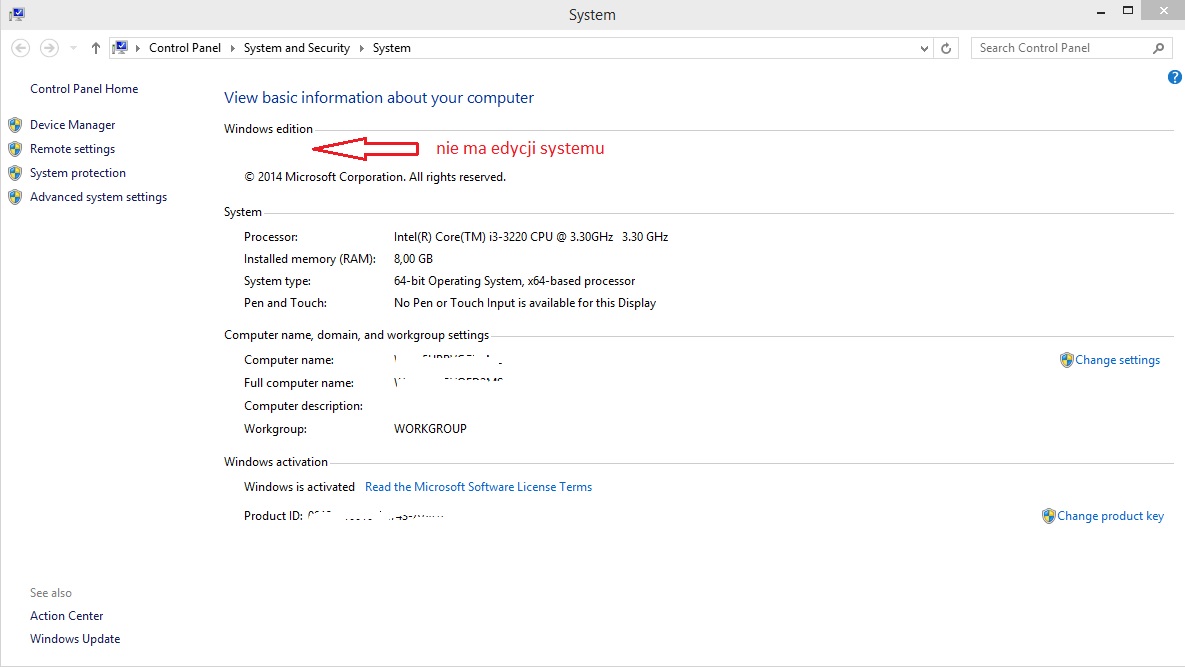Open Windows Update under See also
This screenshot has width=1185, height=667.
tap(75, 639)
